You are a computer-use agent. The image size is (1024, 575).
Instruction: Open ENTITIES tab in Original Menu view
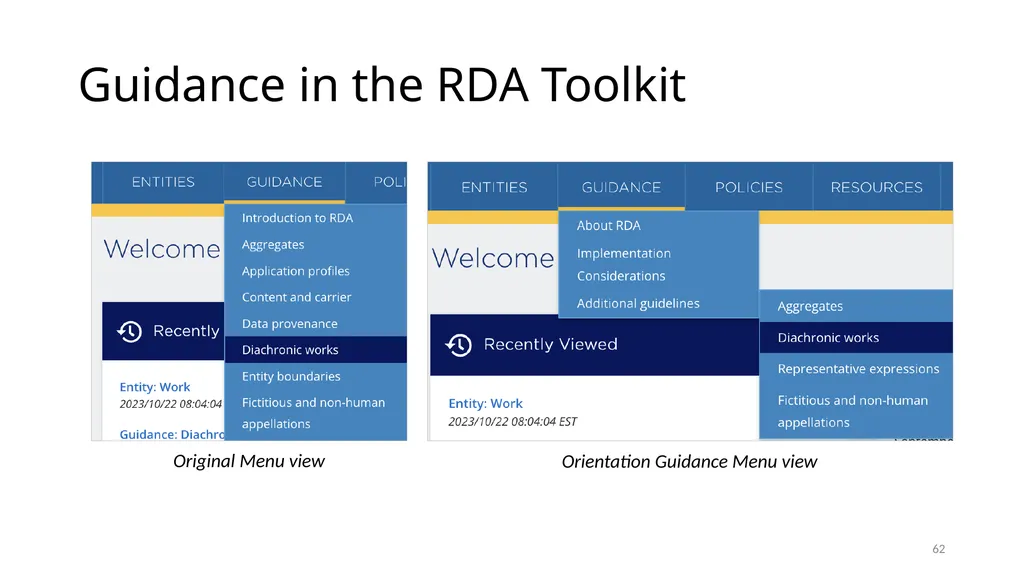coord(163,182)
